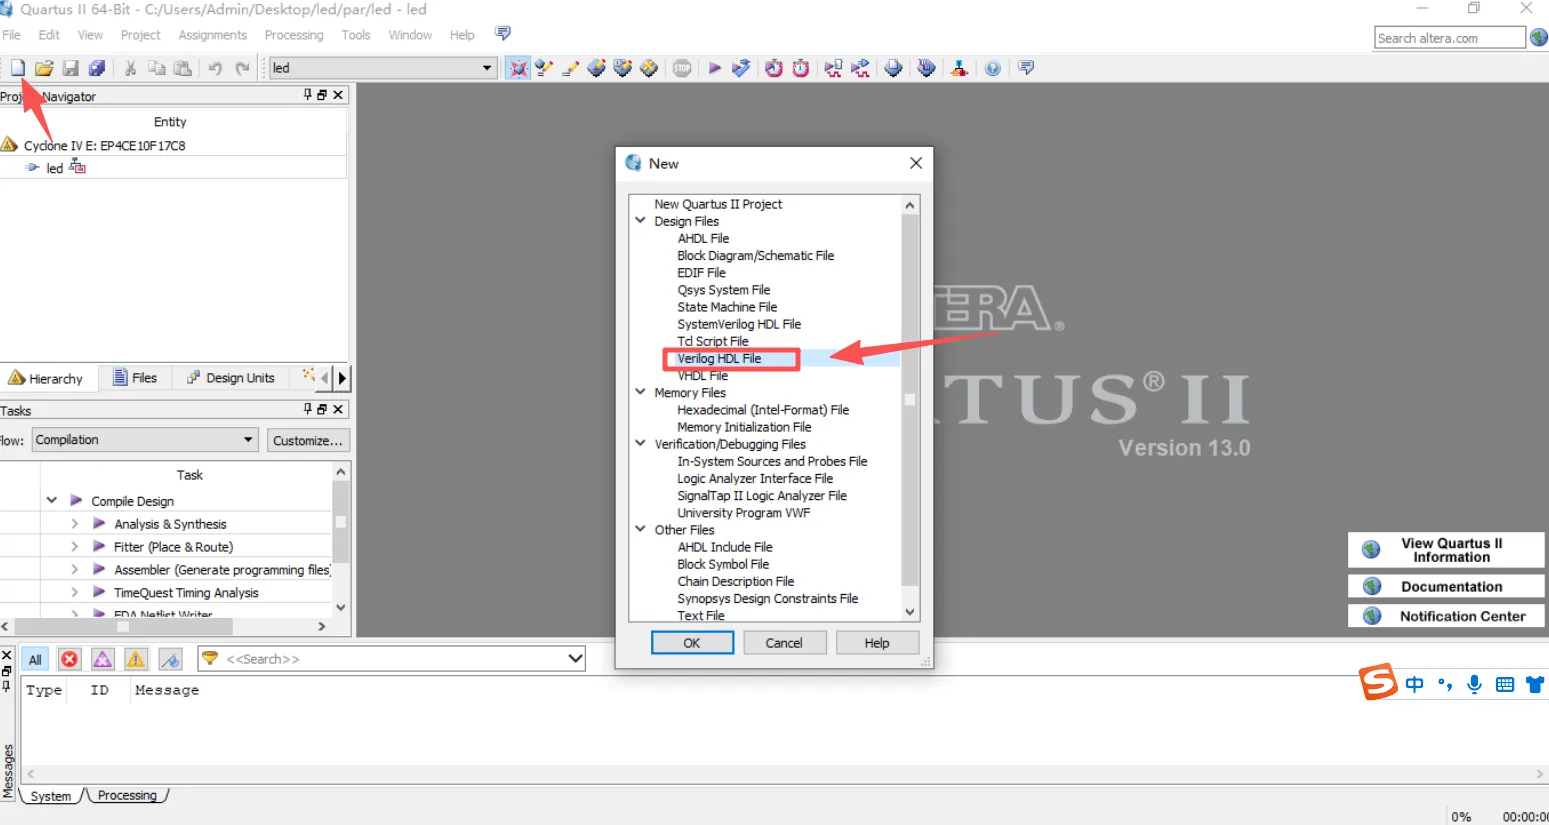Click the soft keyboard icon in the IME bar
This screenshot has width=1549, height=825.
[x=1505, y=685]
